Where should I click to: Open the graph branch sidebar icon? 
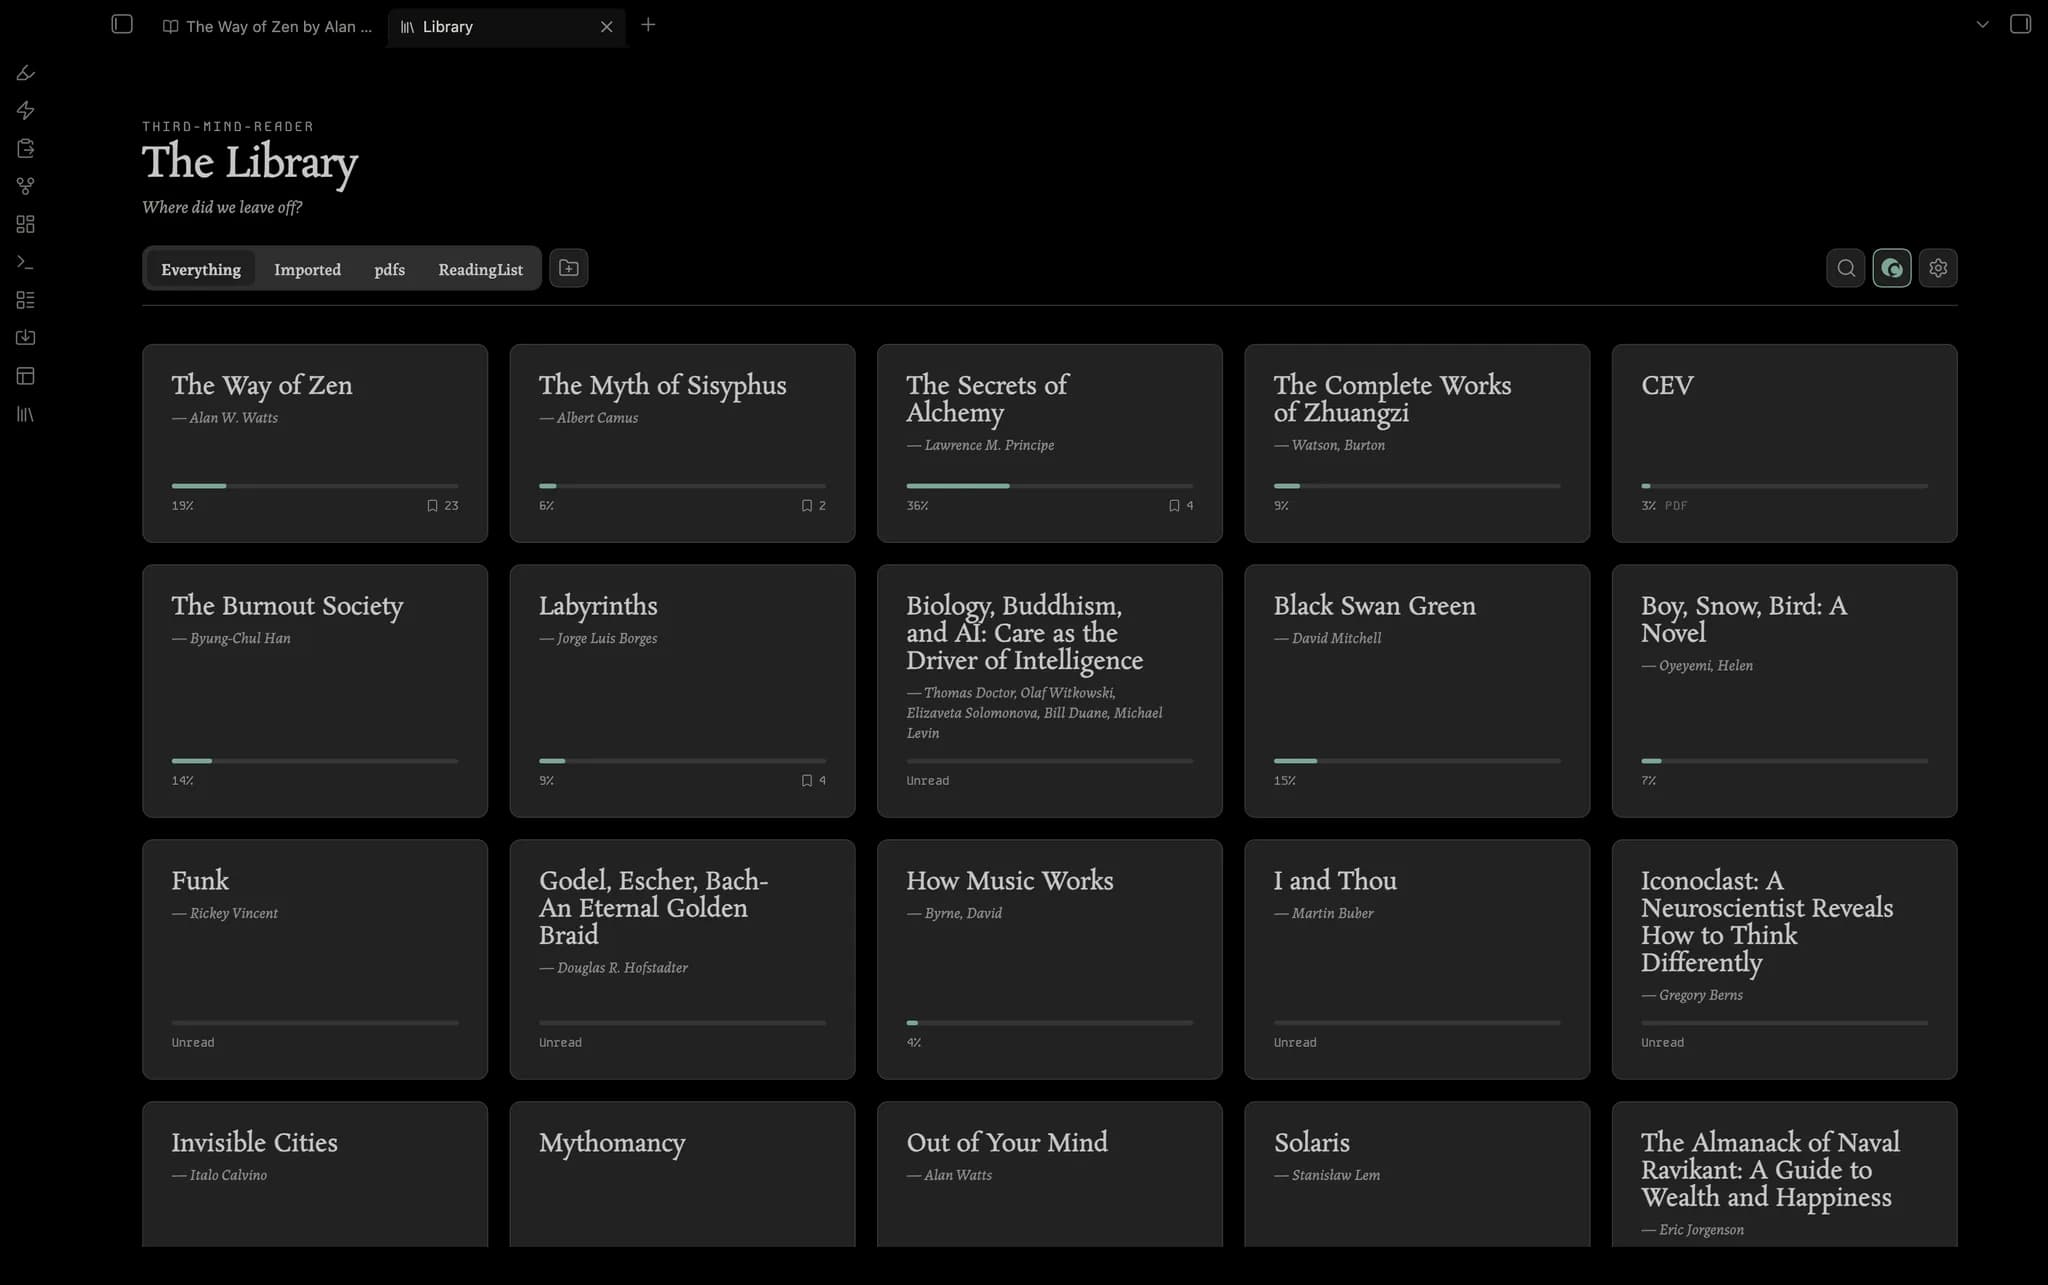[26, 186]
